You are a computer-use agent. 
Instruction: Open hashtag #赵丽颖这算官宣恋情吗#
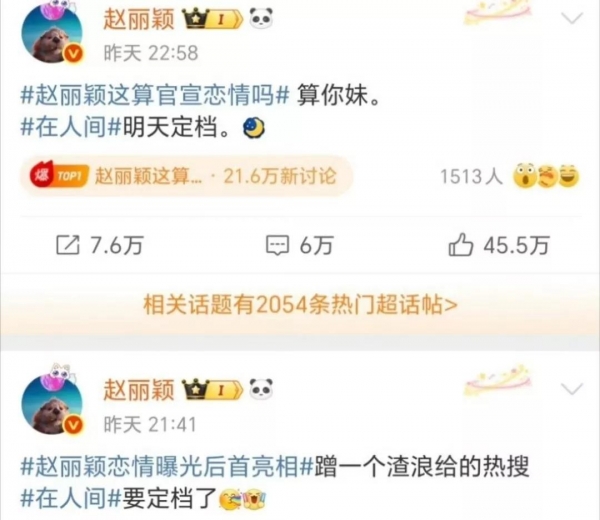(154, 96)
